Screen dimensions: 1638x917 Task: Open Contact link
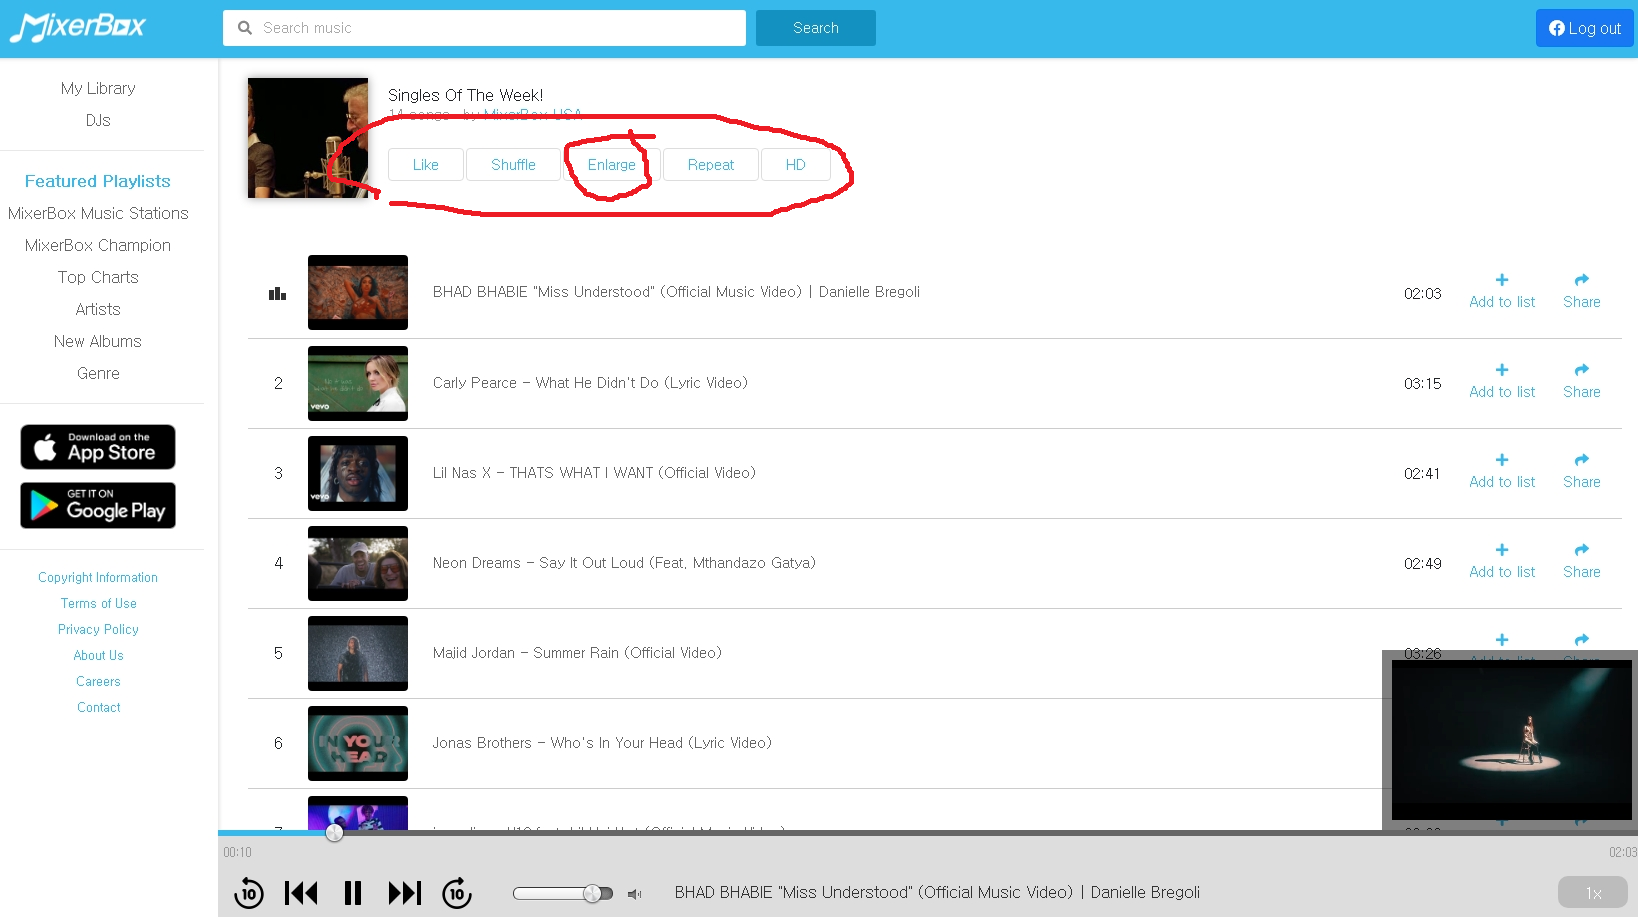tap(98, 707)
